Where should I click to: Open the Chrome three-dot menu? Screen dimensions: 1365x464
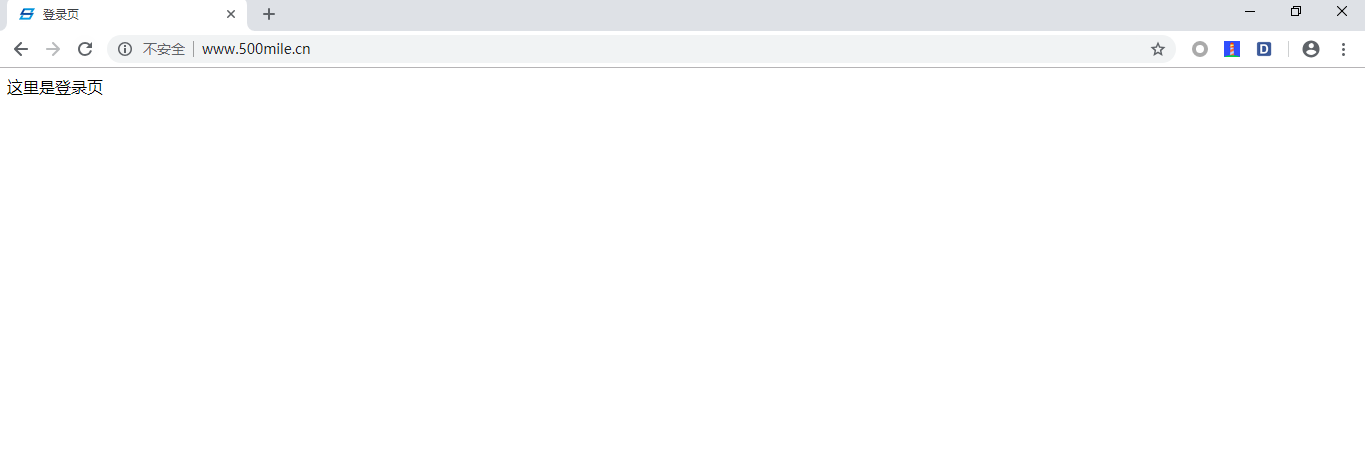point(1343,49)
